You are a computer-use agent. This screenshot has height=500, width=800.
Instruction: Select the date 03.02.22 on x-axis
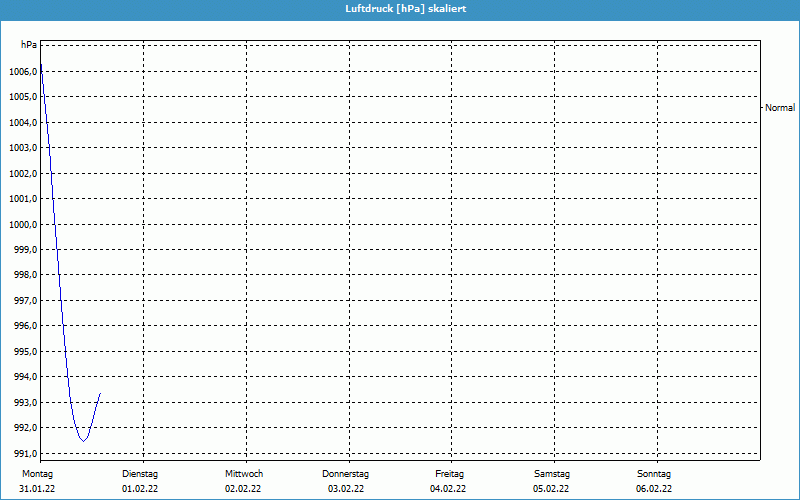pyautogui.click(x=346, y=489)
